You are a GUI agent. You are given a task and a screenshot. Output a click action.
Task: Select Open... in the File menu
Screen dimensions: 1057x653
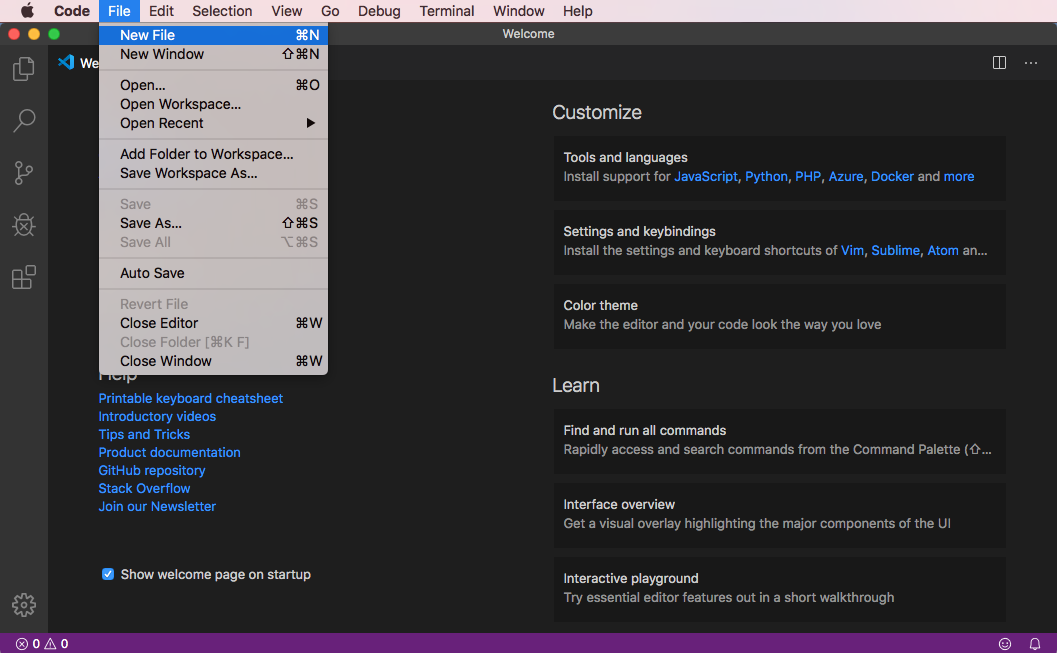pyautogui.click(x=213, y=85)
